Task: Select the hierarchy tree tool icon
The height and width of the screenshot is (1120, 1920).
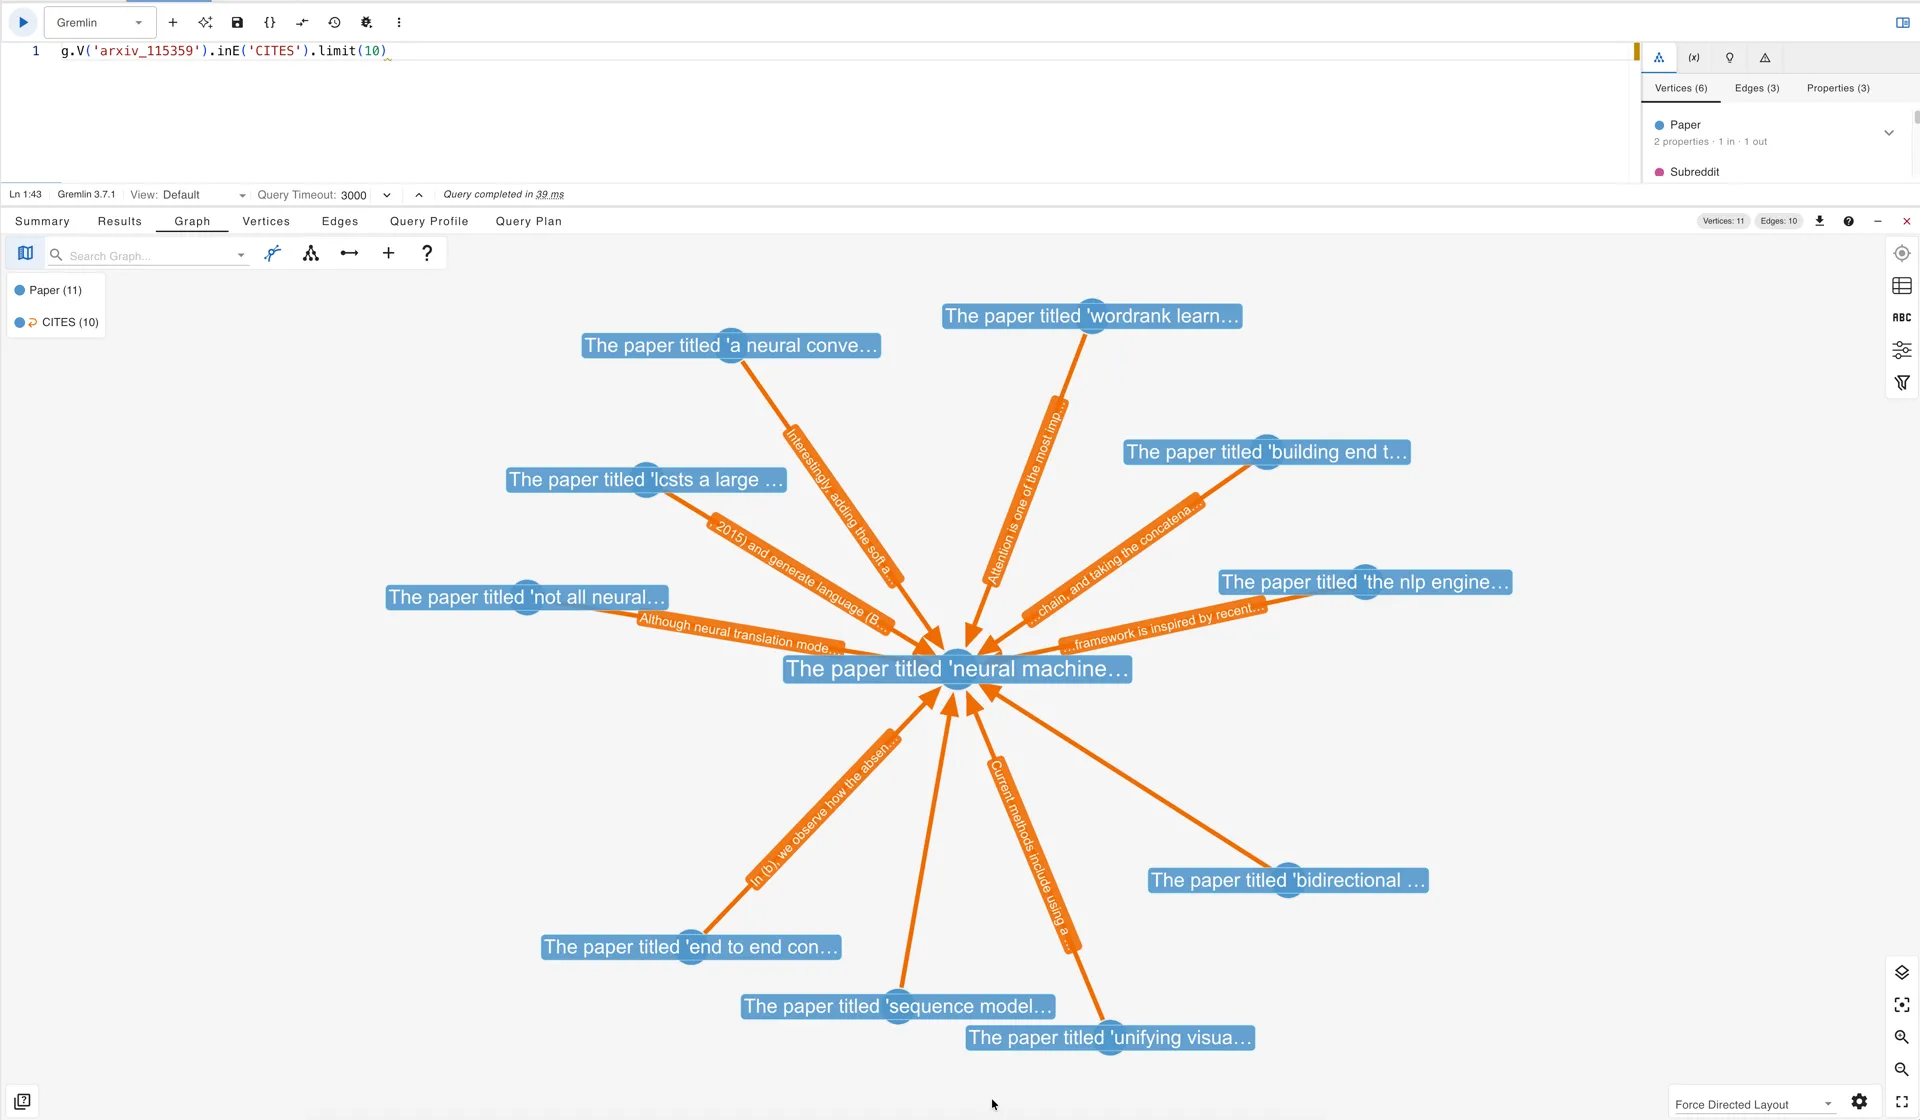Action: pyautogui.click(x=311, y=254)
